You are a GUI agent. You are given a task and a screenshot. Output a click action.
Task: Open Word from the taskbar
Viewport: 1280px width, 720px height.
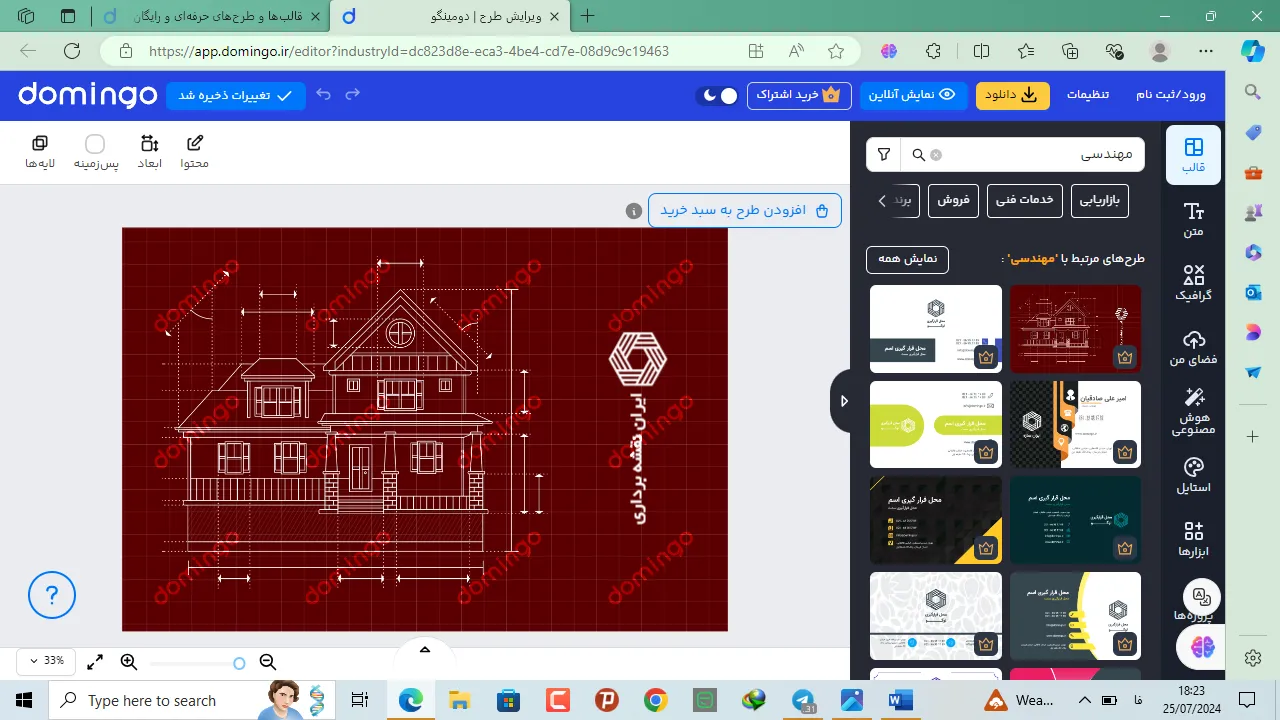(x=900, y=700)
